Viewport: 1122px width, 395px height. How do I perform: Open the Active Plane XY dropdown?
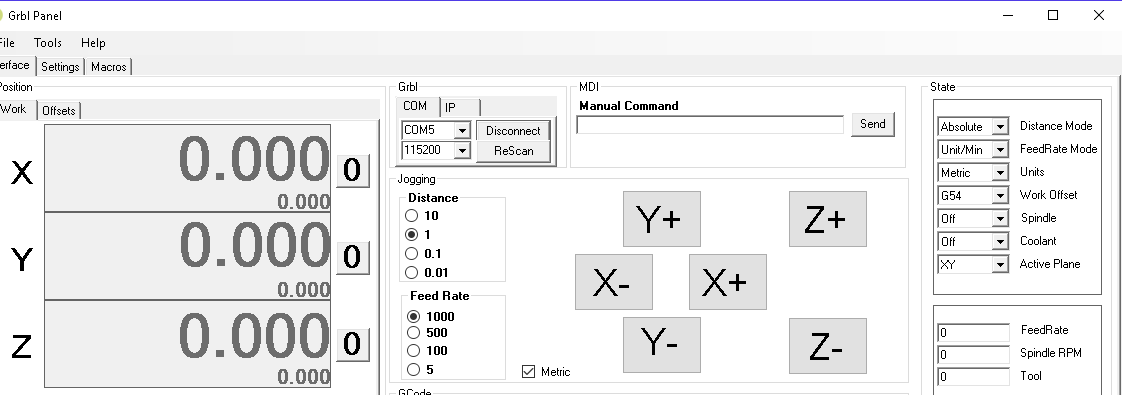(x=1000, y=264)
